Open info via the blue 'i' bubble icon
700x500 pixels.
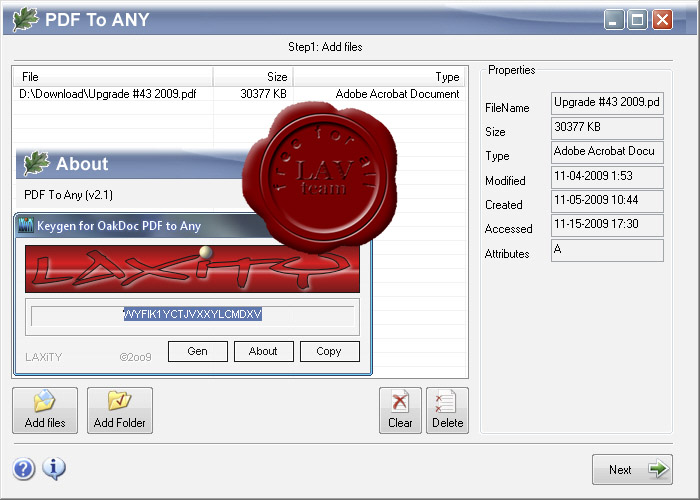[x=54, y=468]
